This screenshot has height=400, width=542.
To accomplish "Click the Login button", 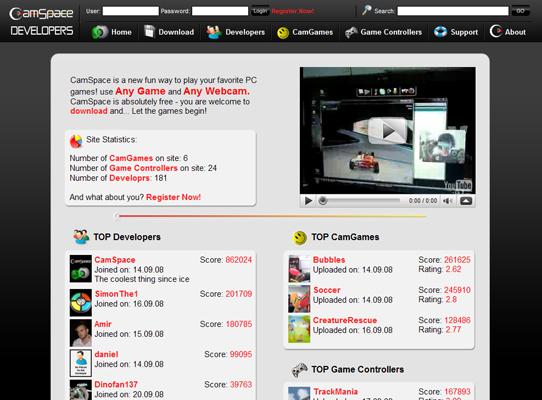I will tap(260, 11).
